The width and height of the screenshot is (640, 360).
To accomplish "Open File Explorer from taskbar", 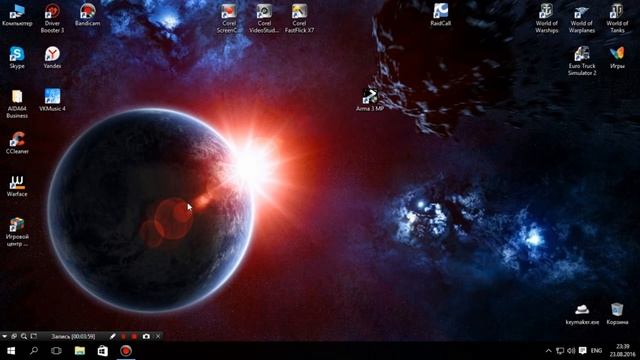I will point(80,351).
